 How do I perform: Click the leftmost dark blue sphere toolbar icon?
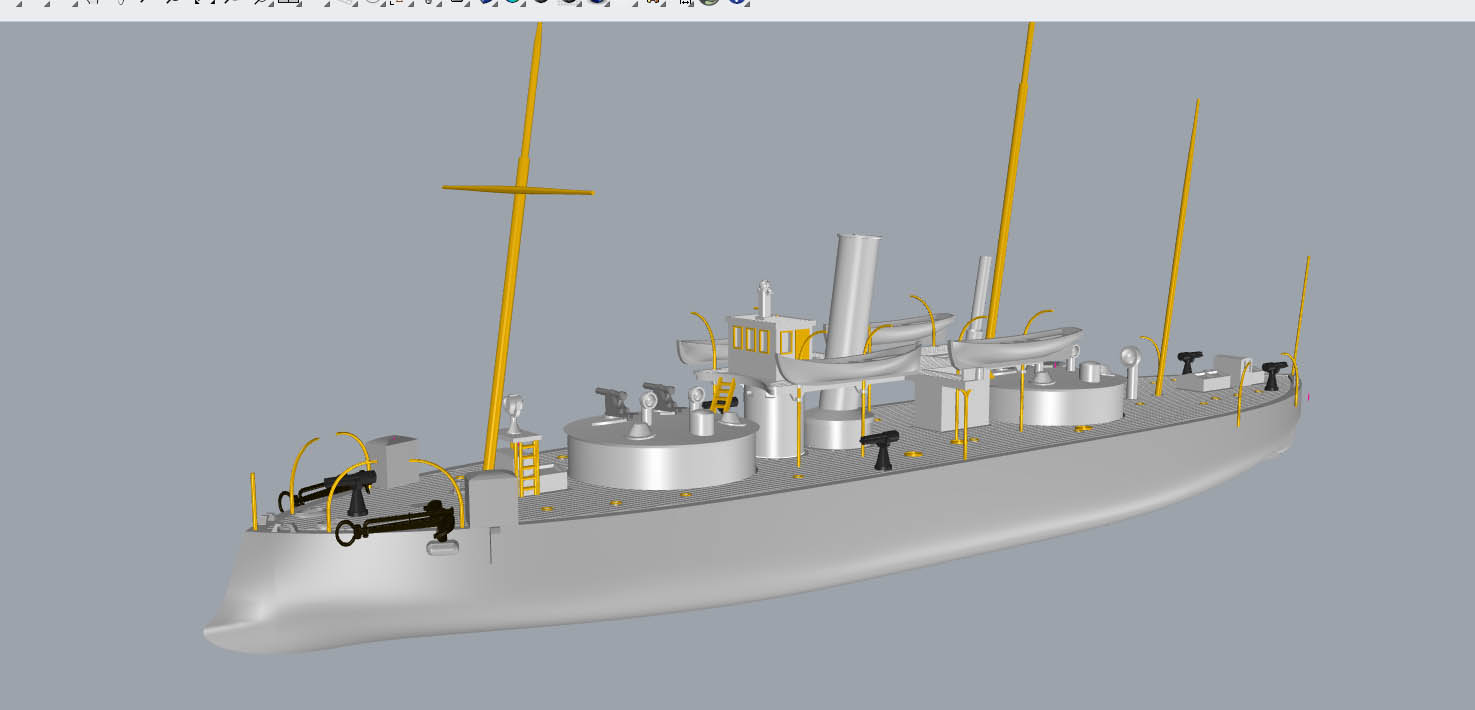pyautogui.click(x=486, y=2)
